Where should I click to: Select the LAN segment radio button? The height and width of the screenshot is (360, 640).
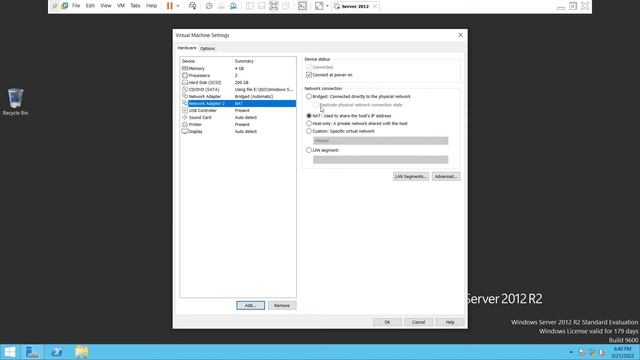tap(309, 150)
